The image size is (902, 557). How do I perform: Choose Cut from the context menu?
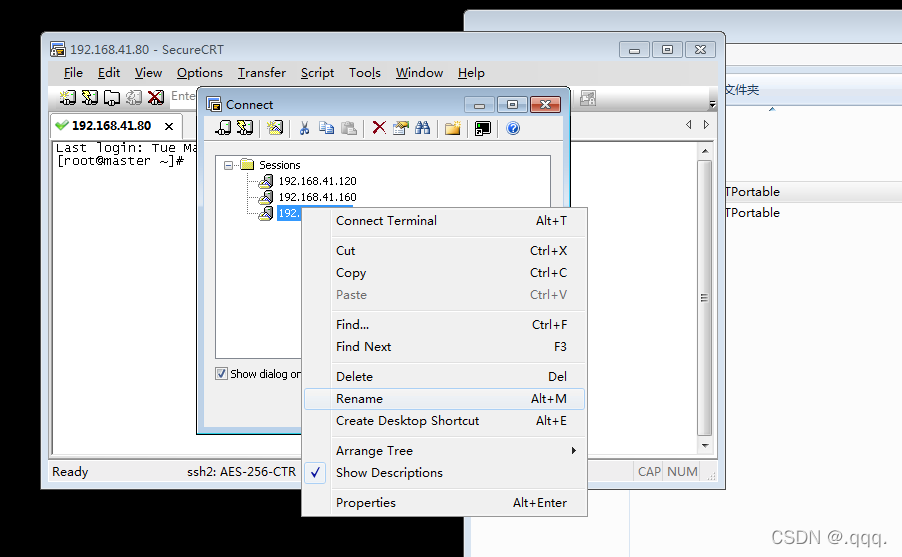[x=444, y=251]
